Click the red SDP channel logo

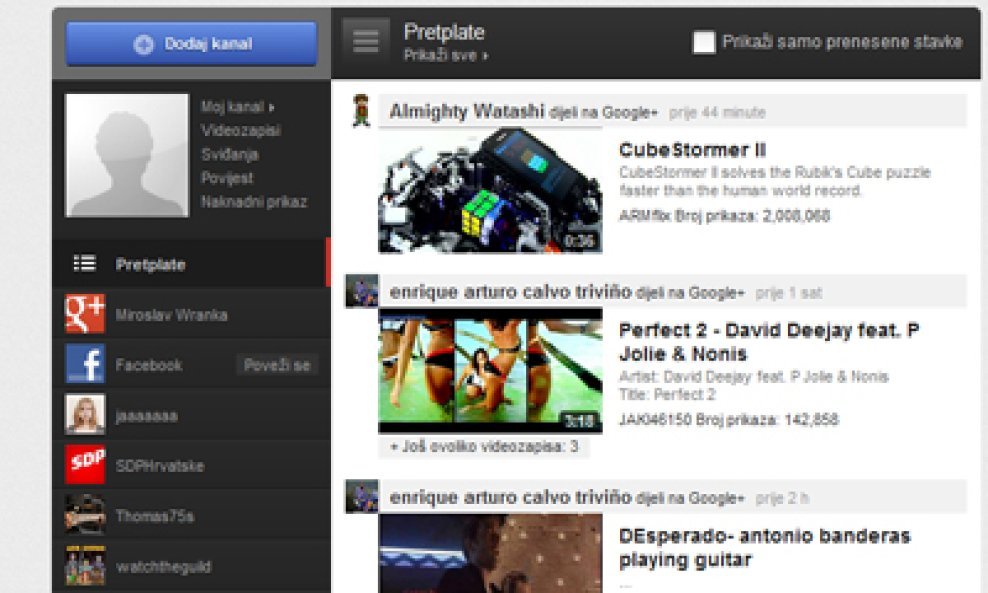pyautogui.click(x=85, y=464)
